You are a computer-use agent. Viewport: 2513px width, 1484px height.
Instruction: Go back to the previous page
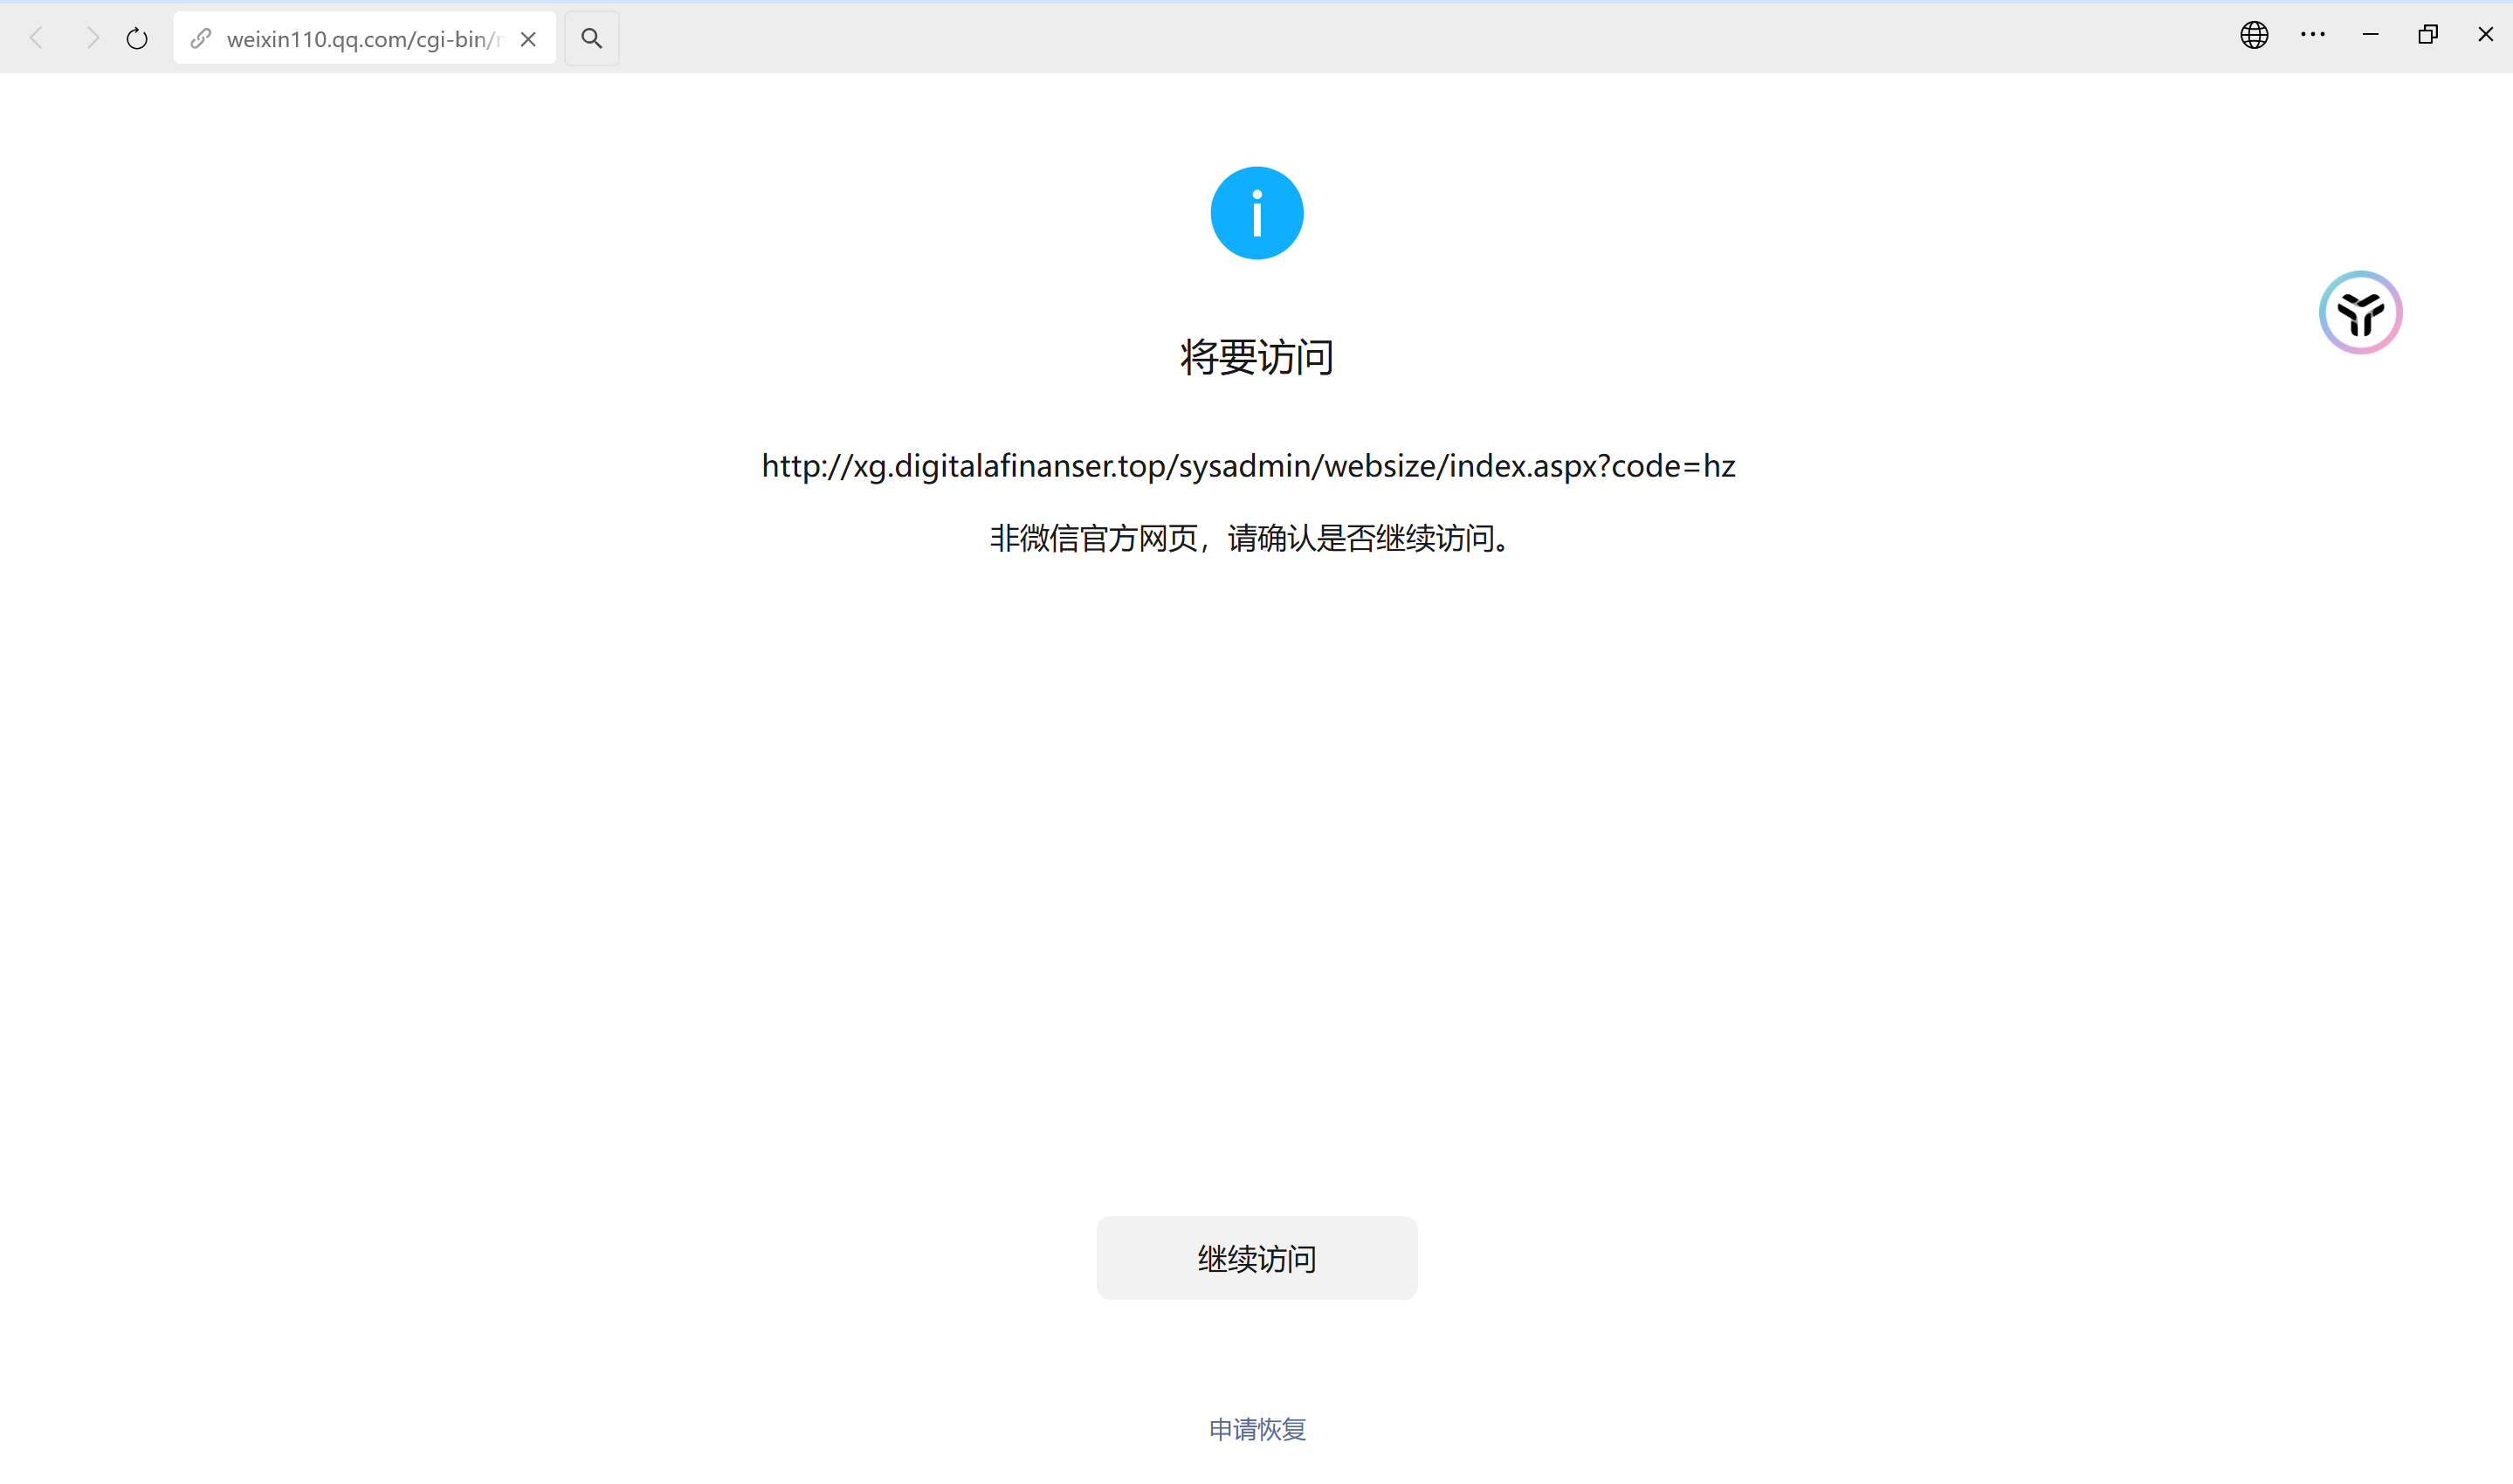tap(37, 38)
